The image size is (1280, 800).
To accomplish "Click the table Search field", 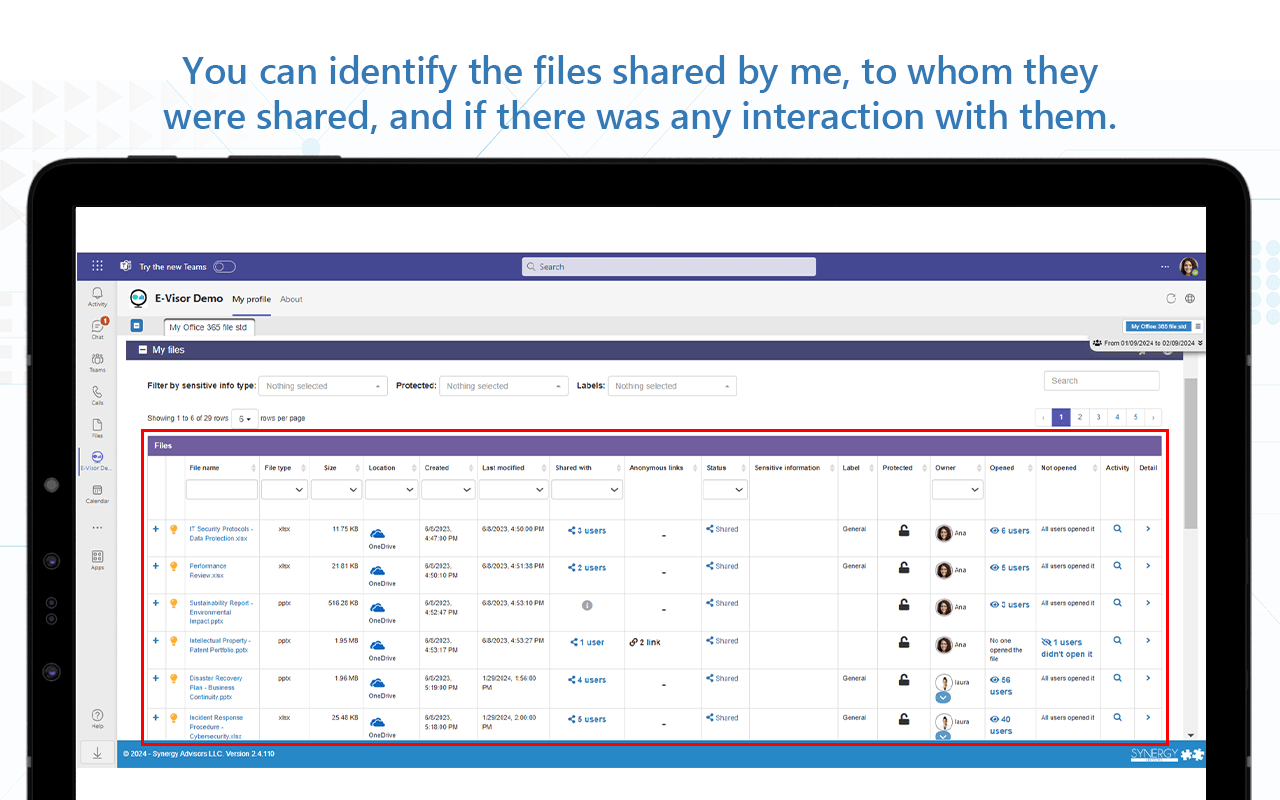I will pos(1101,380).
